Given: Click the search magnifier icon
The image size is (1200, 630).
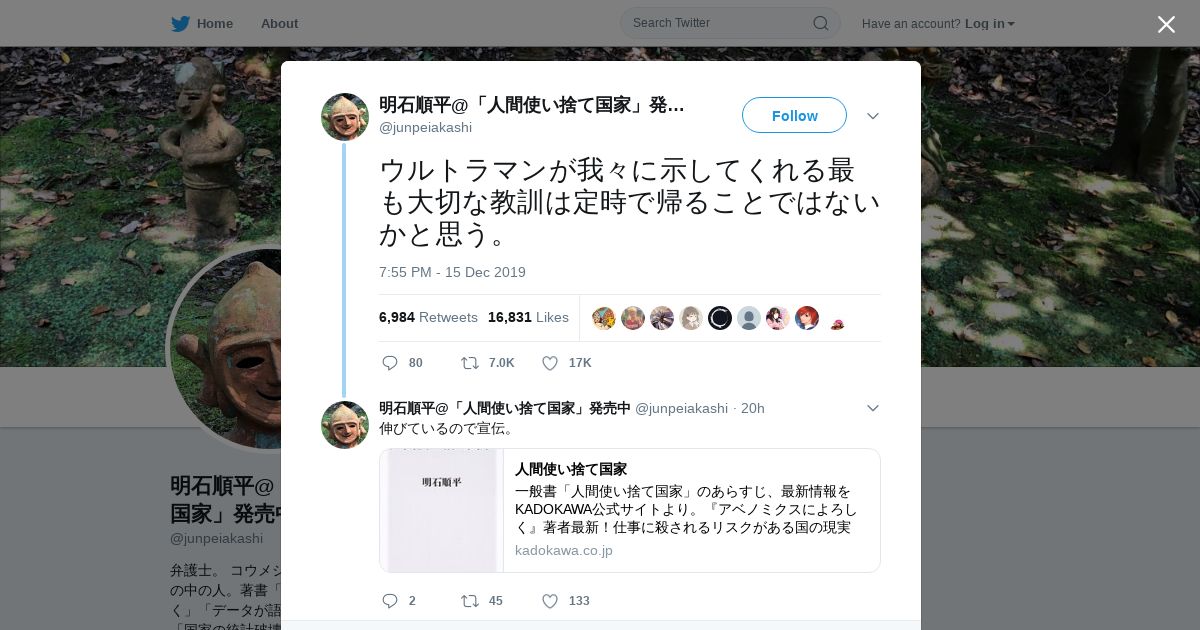Looking at the screenshot, I should coord(820,23).
